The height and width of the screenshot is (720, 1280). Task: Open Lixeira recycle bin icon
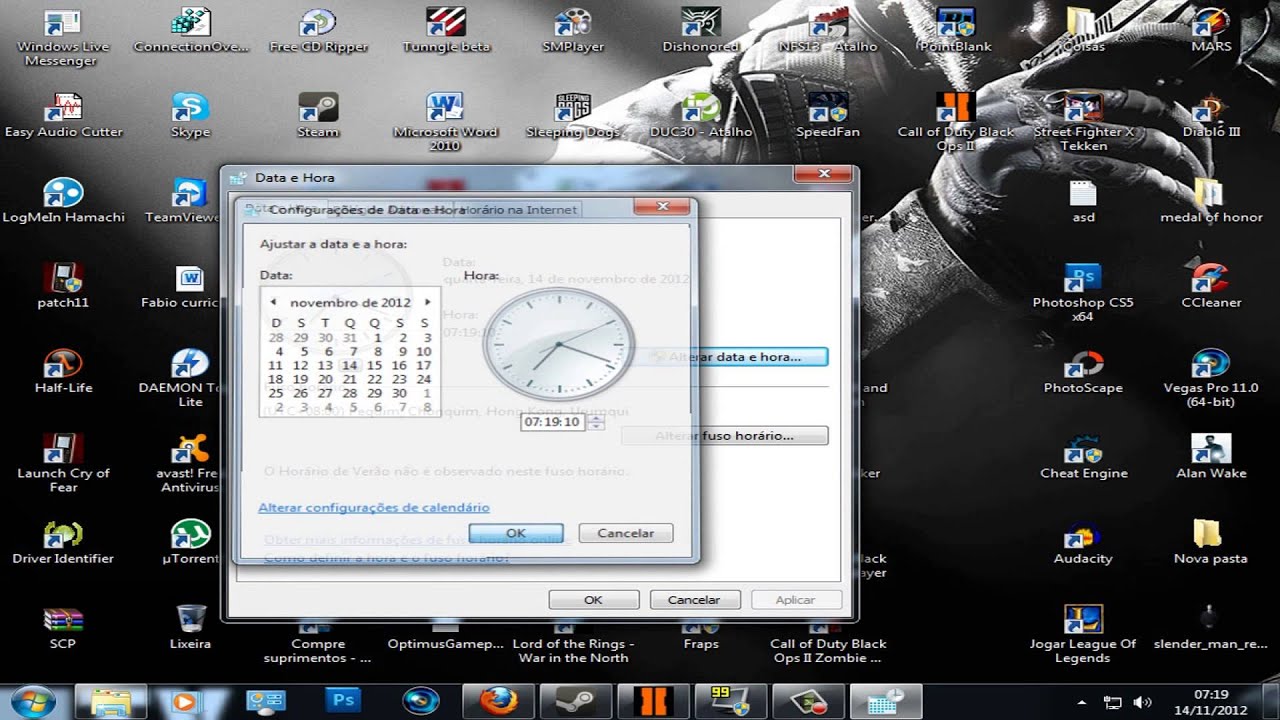pyautogui.click(x=190, y=628)
